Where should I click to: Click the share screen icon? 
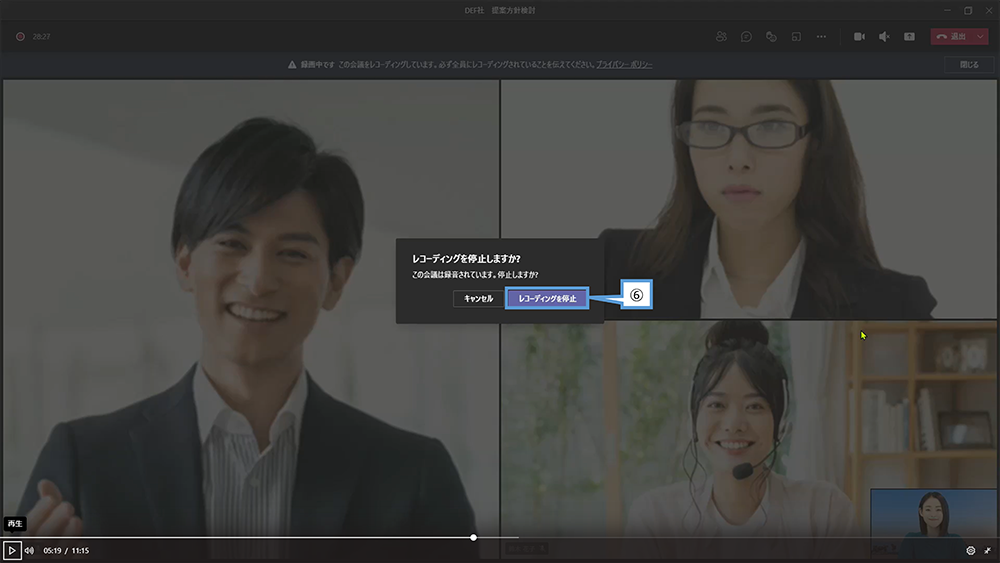click(x=909, y=36)
